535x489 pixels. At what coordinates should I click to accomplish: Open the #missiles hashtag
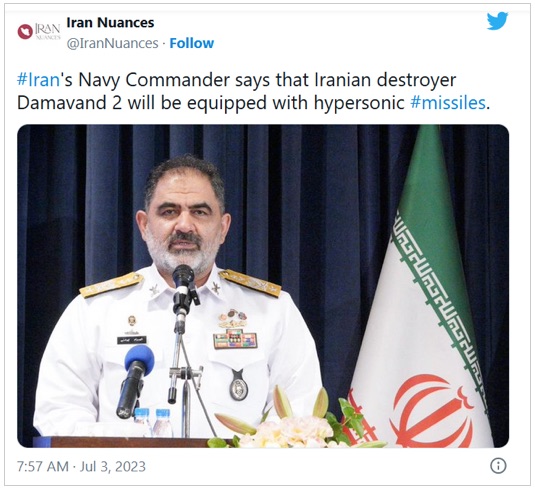click(448, 103)
